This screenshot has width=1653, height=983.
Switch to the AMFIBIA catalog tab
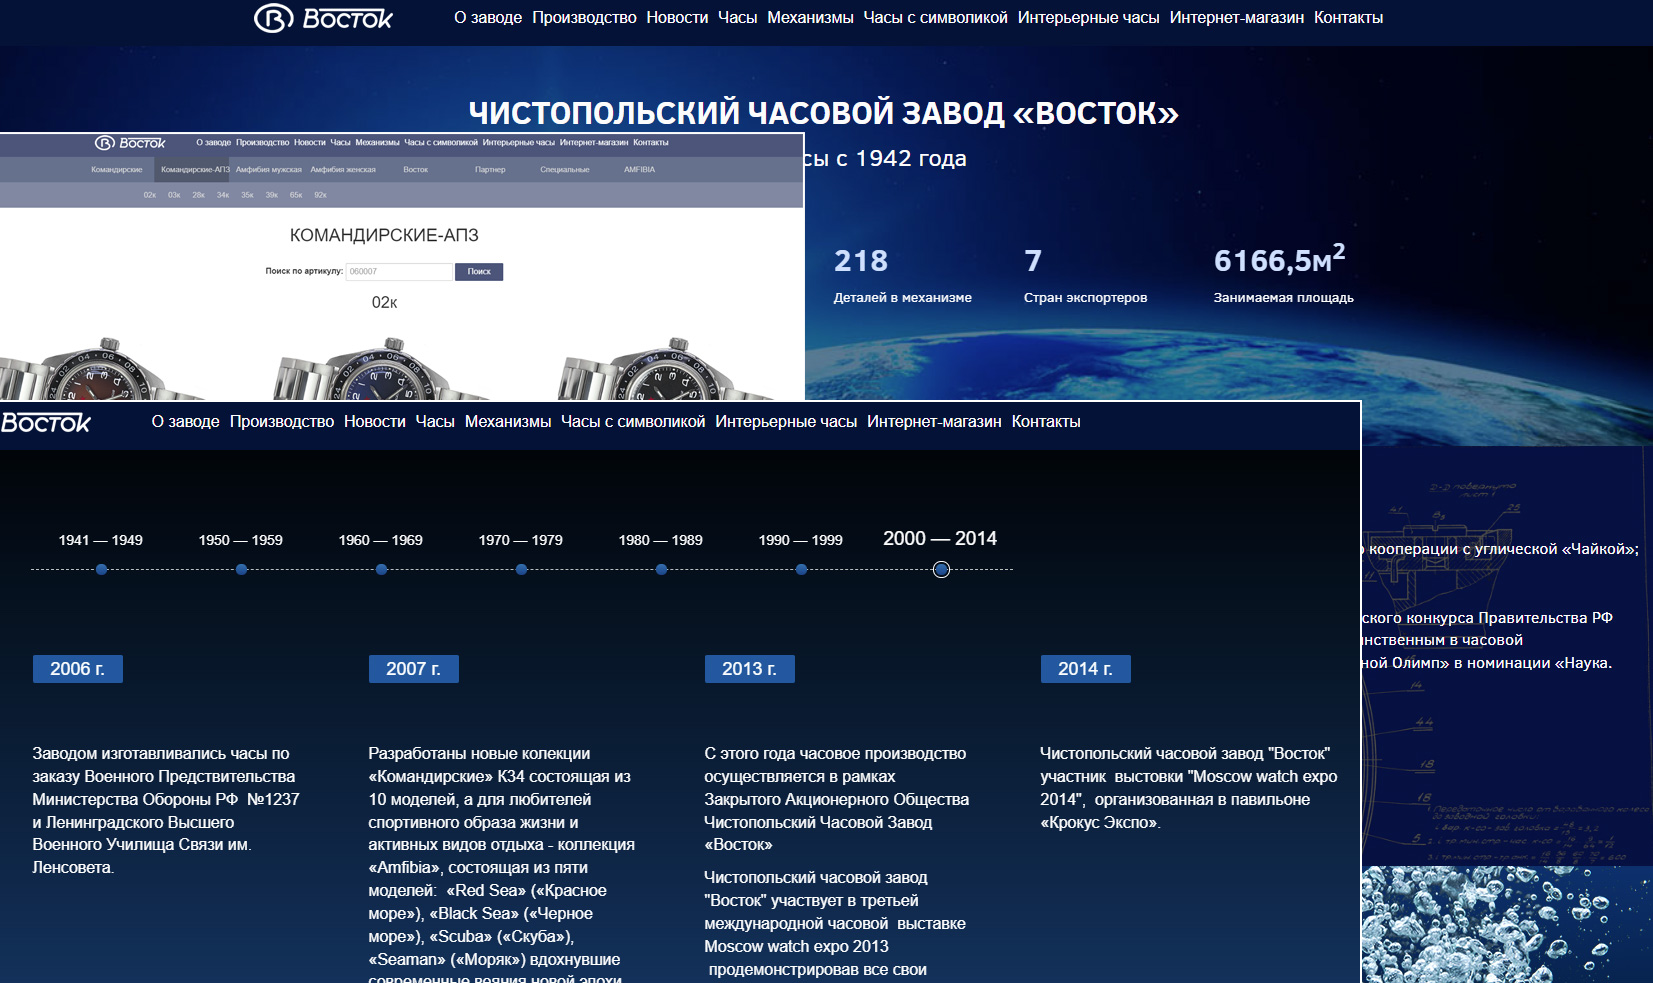pos(639,170)
